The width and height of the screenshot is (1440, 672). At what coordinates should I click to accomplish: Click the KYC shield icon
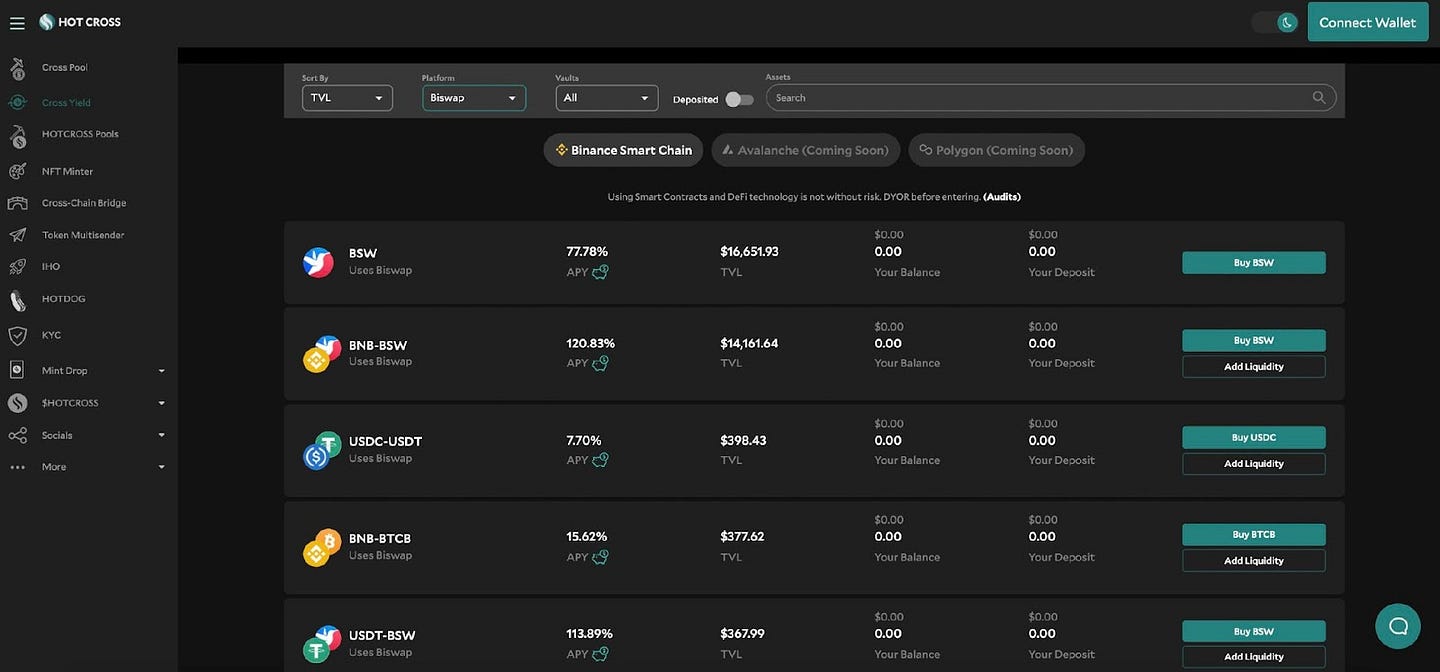pyautogui.click(x=17, y=335)
